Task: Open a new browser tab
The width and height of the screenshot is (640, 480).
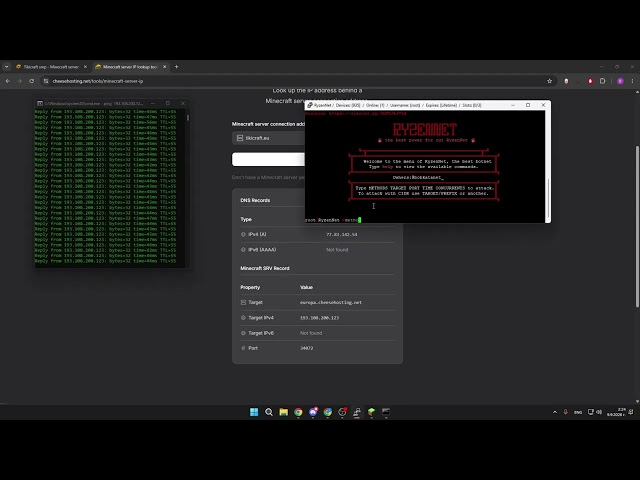Action: click(x=176, y=67)
